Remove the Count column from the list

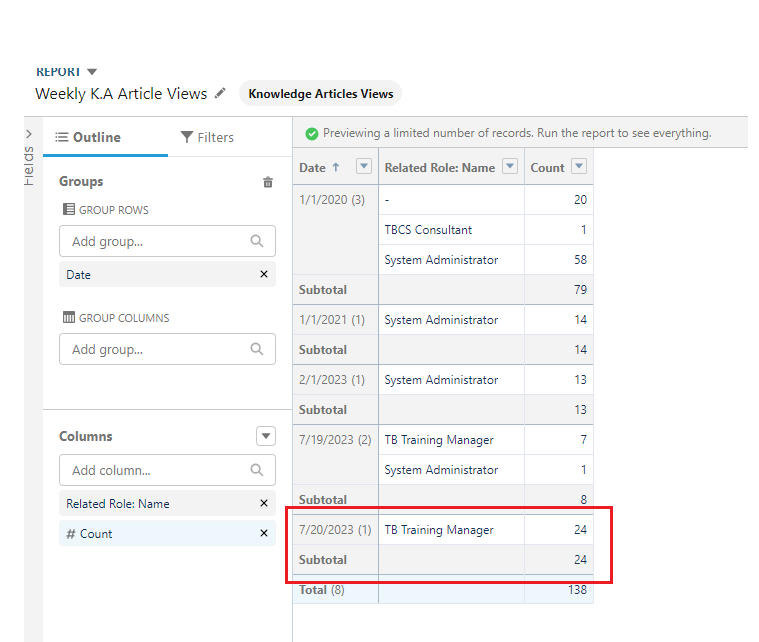pos(264,534)
